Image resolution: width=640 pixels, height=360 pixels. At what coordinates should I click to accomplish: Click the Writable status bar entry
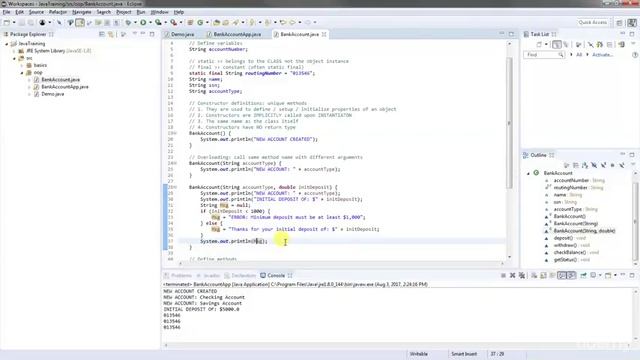click(x=419, y=354)
